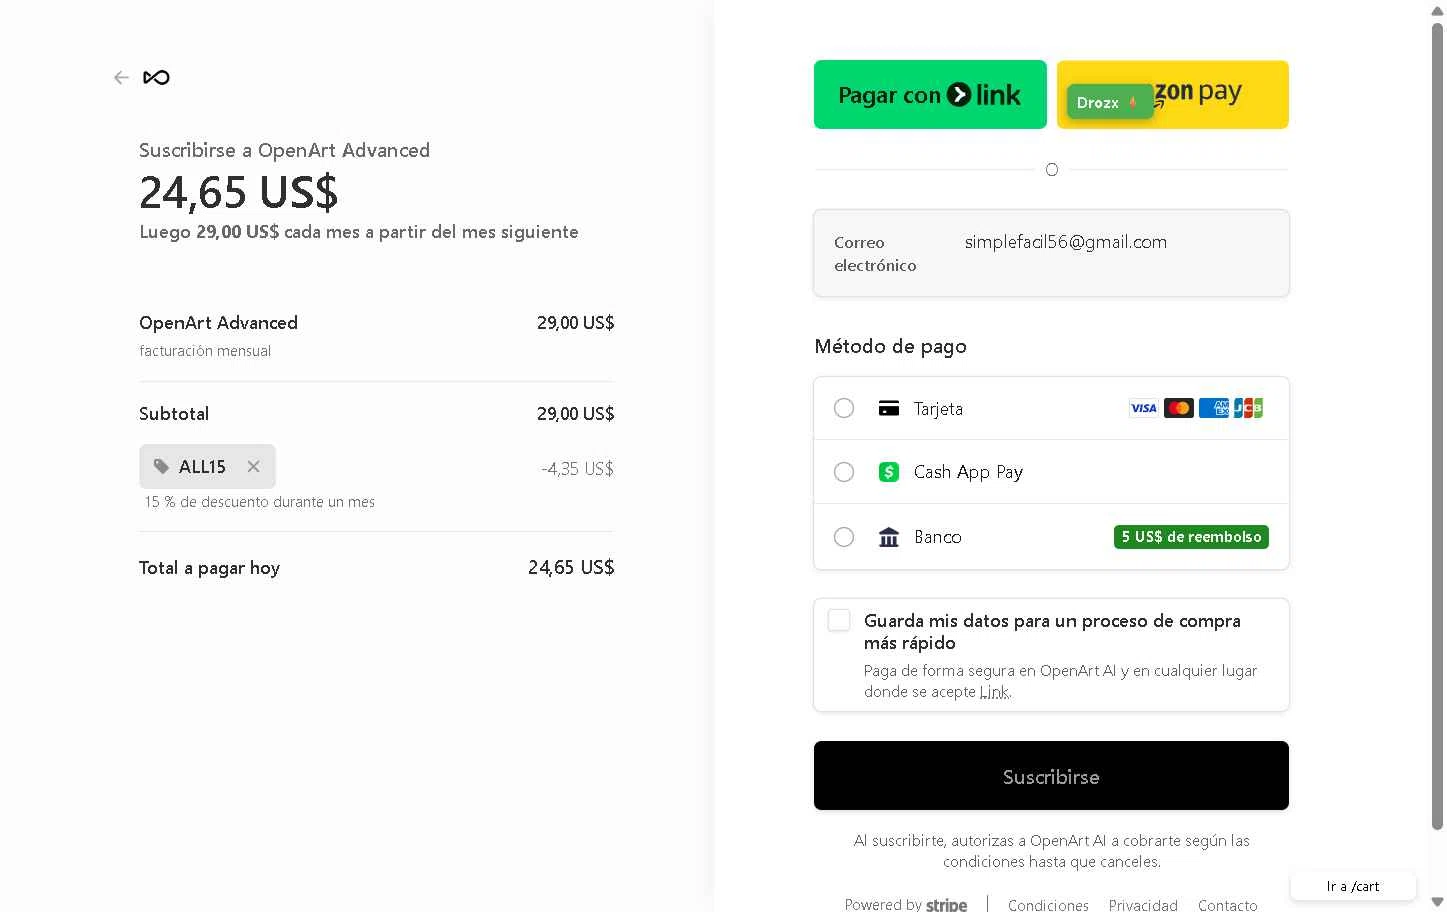Click the Powered by Stripe link

coord(906,905)
